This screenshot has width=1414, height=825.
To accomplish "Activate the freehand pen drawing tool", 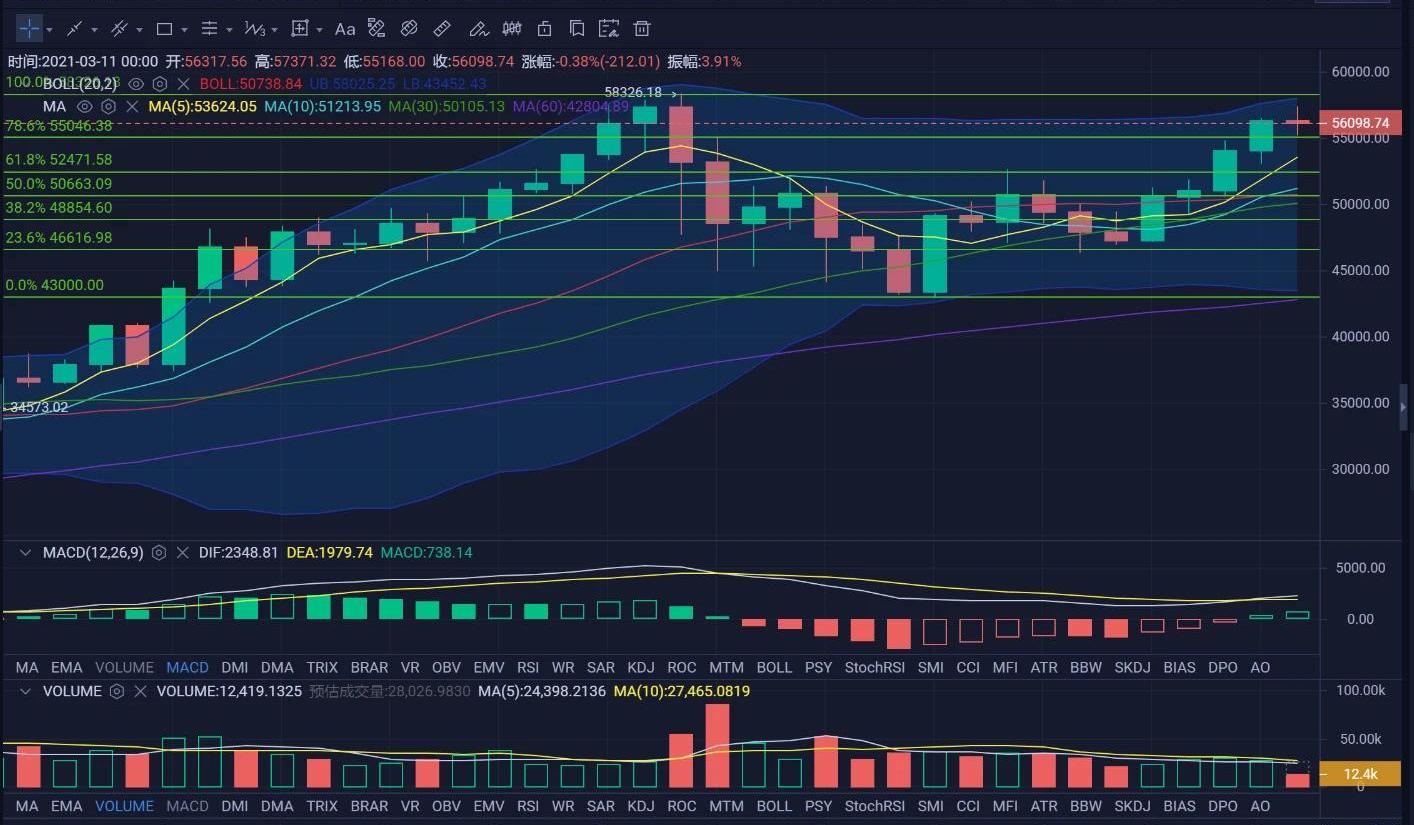I will [x=478, y=29].
